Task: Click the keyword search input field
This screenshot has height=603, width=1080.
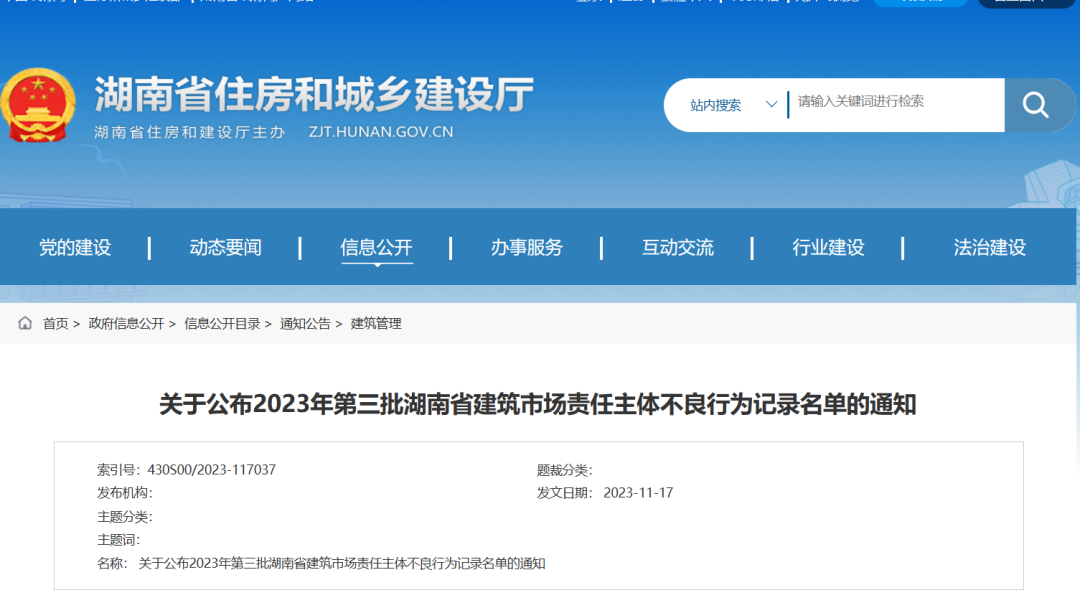Action: click(x=890, y=104)
